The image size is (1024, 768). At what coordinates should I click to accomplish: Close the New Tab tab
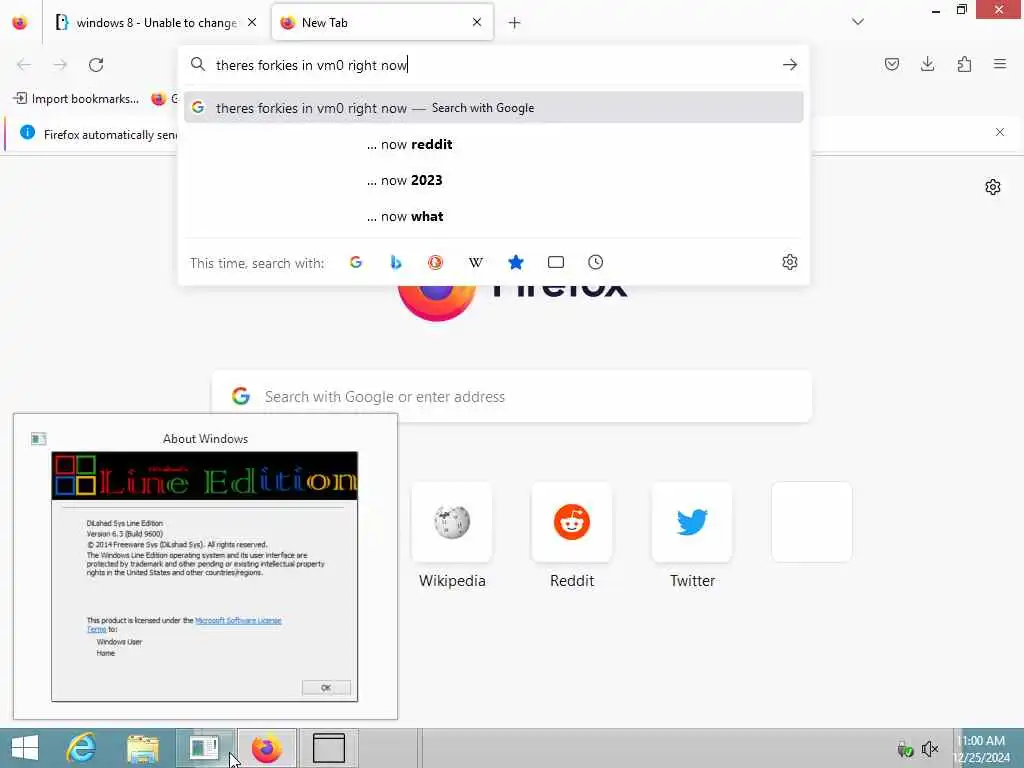477,22
